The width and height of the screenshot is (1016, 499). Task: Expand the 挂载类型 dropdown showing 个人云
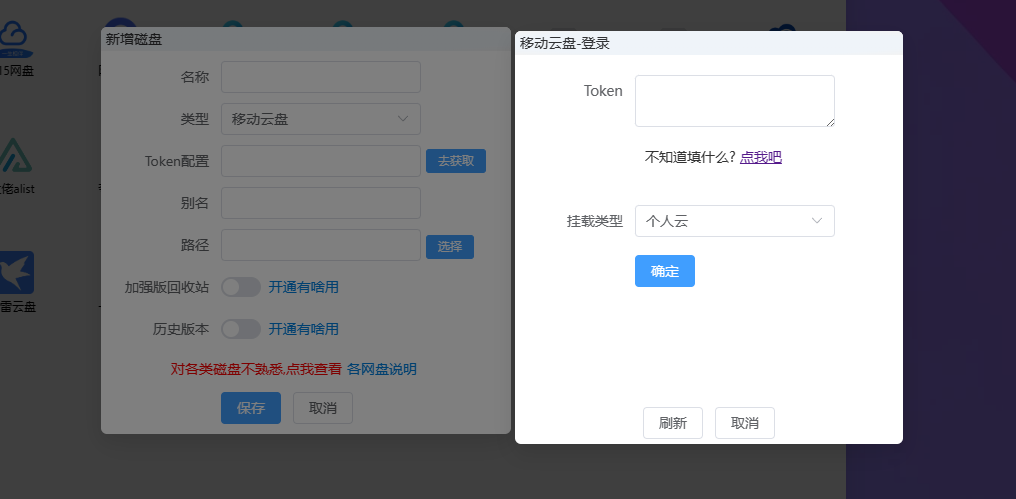(735, 221)
